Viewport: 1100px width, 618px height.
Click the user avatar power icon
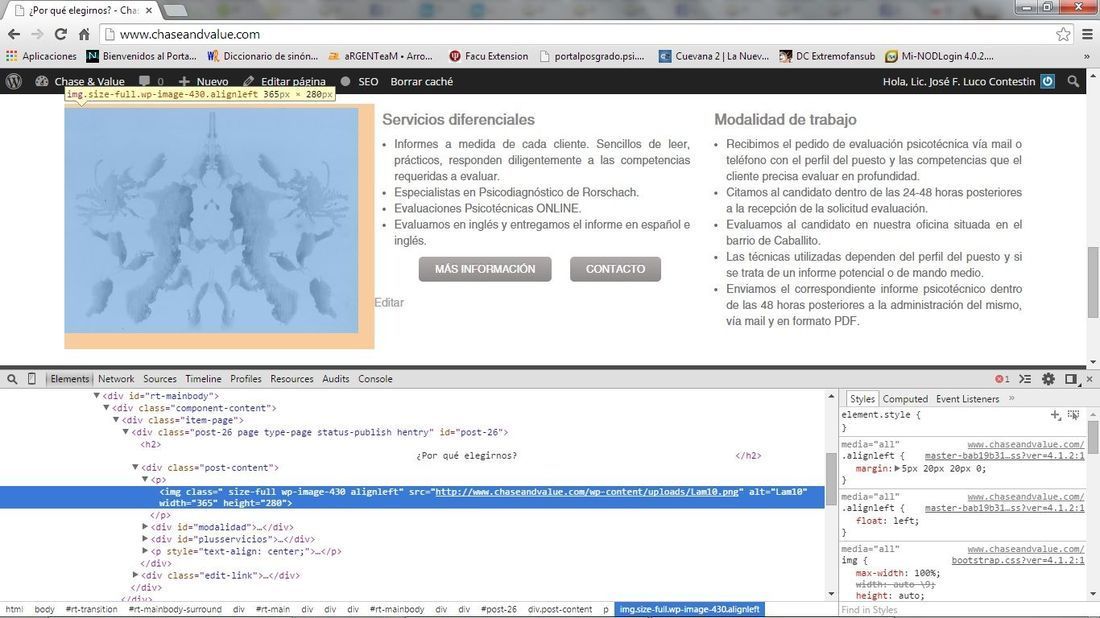(x=1047, y=81)
